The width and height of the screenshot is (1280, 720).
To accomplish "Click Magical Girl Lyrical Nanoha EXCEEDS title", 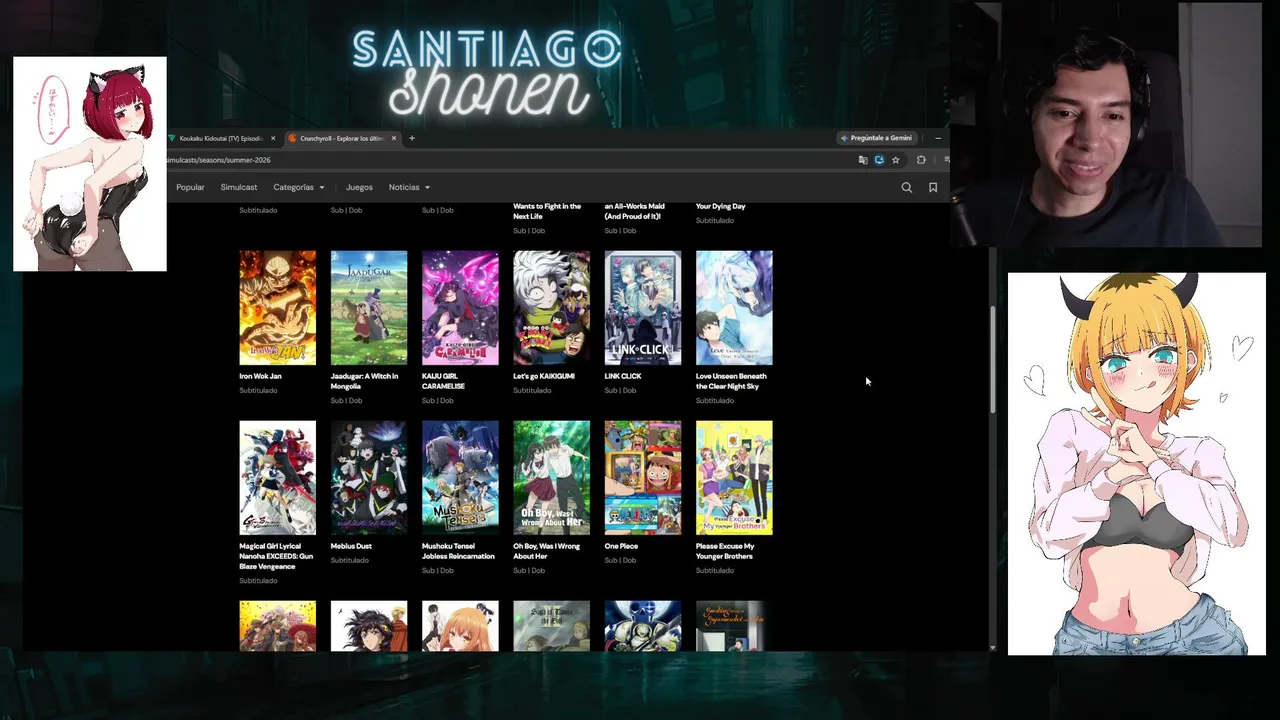I will (275, 556).
